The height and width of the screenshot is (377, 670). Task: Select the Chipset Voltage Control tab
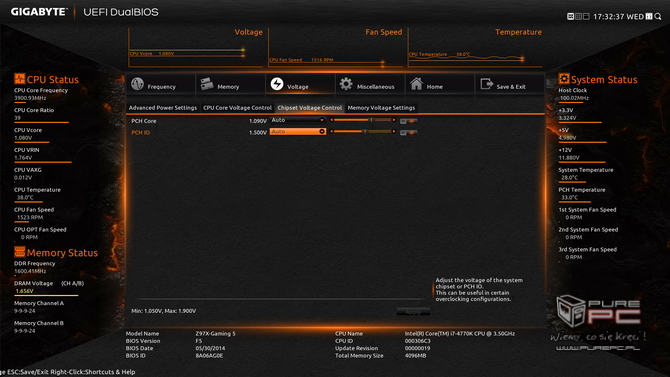point(310,108)
